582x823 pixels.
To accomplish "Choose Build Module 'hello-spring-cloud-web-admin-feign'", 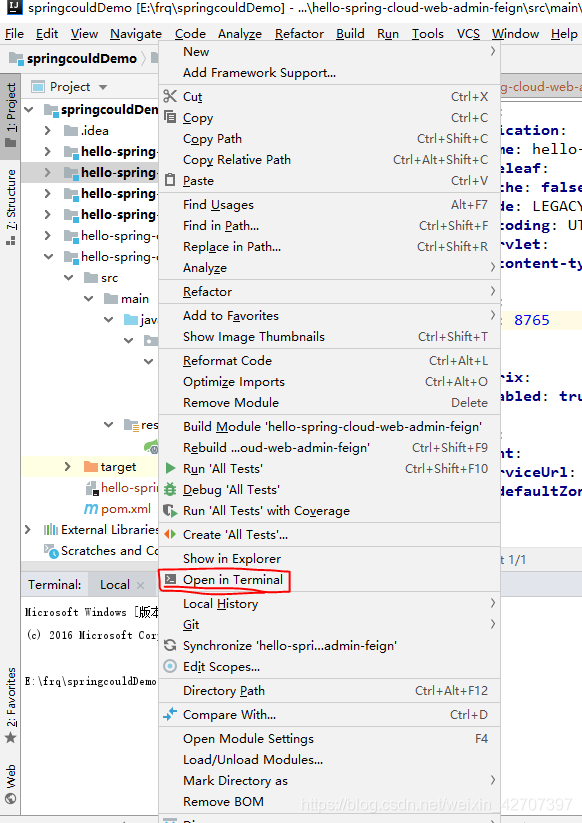I will tap(329, 427).
